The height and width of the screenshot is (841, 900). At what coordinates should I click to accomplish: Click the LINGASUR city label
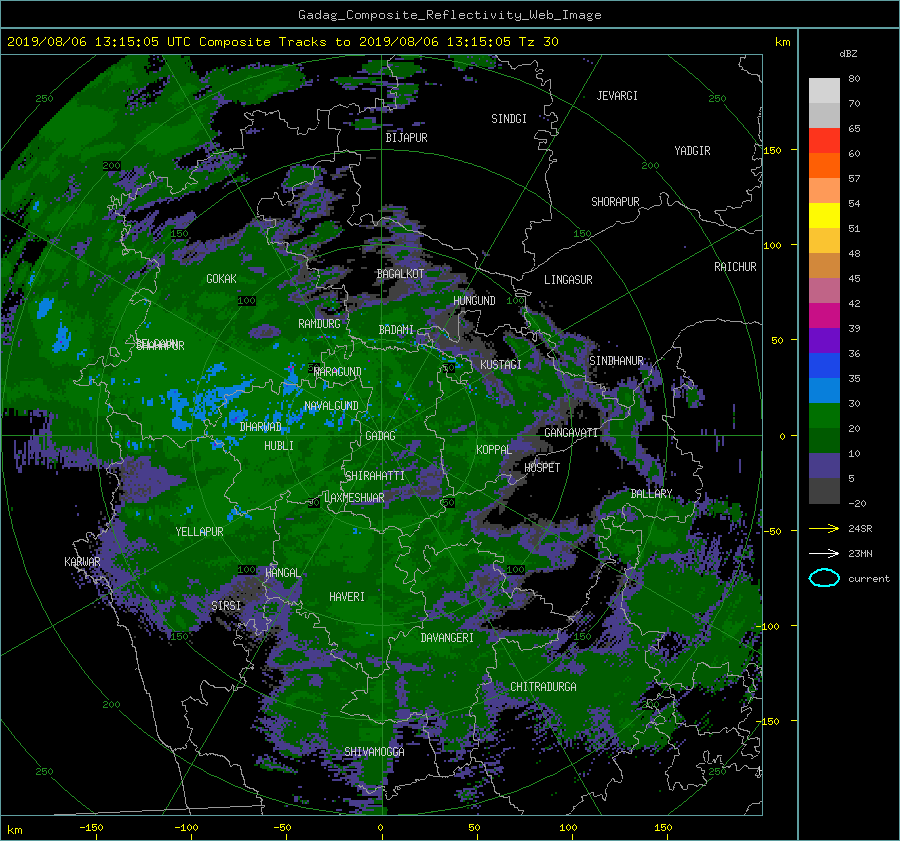click(x=568, y=280)
